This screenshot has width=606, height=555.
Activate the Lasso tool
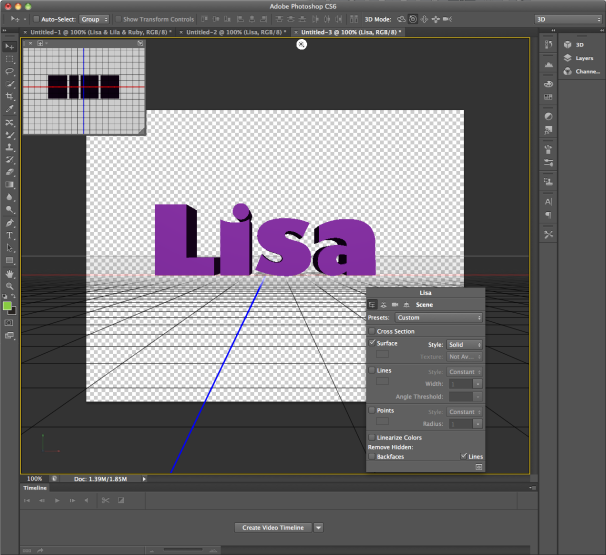pos(10,71)
